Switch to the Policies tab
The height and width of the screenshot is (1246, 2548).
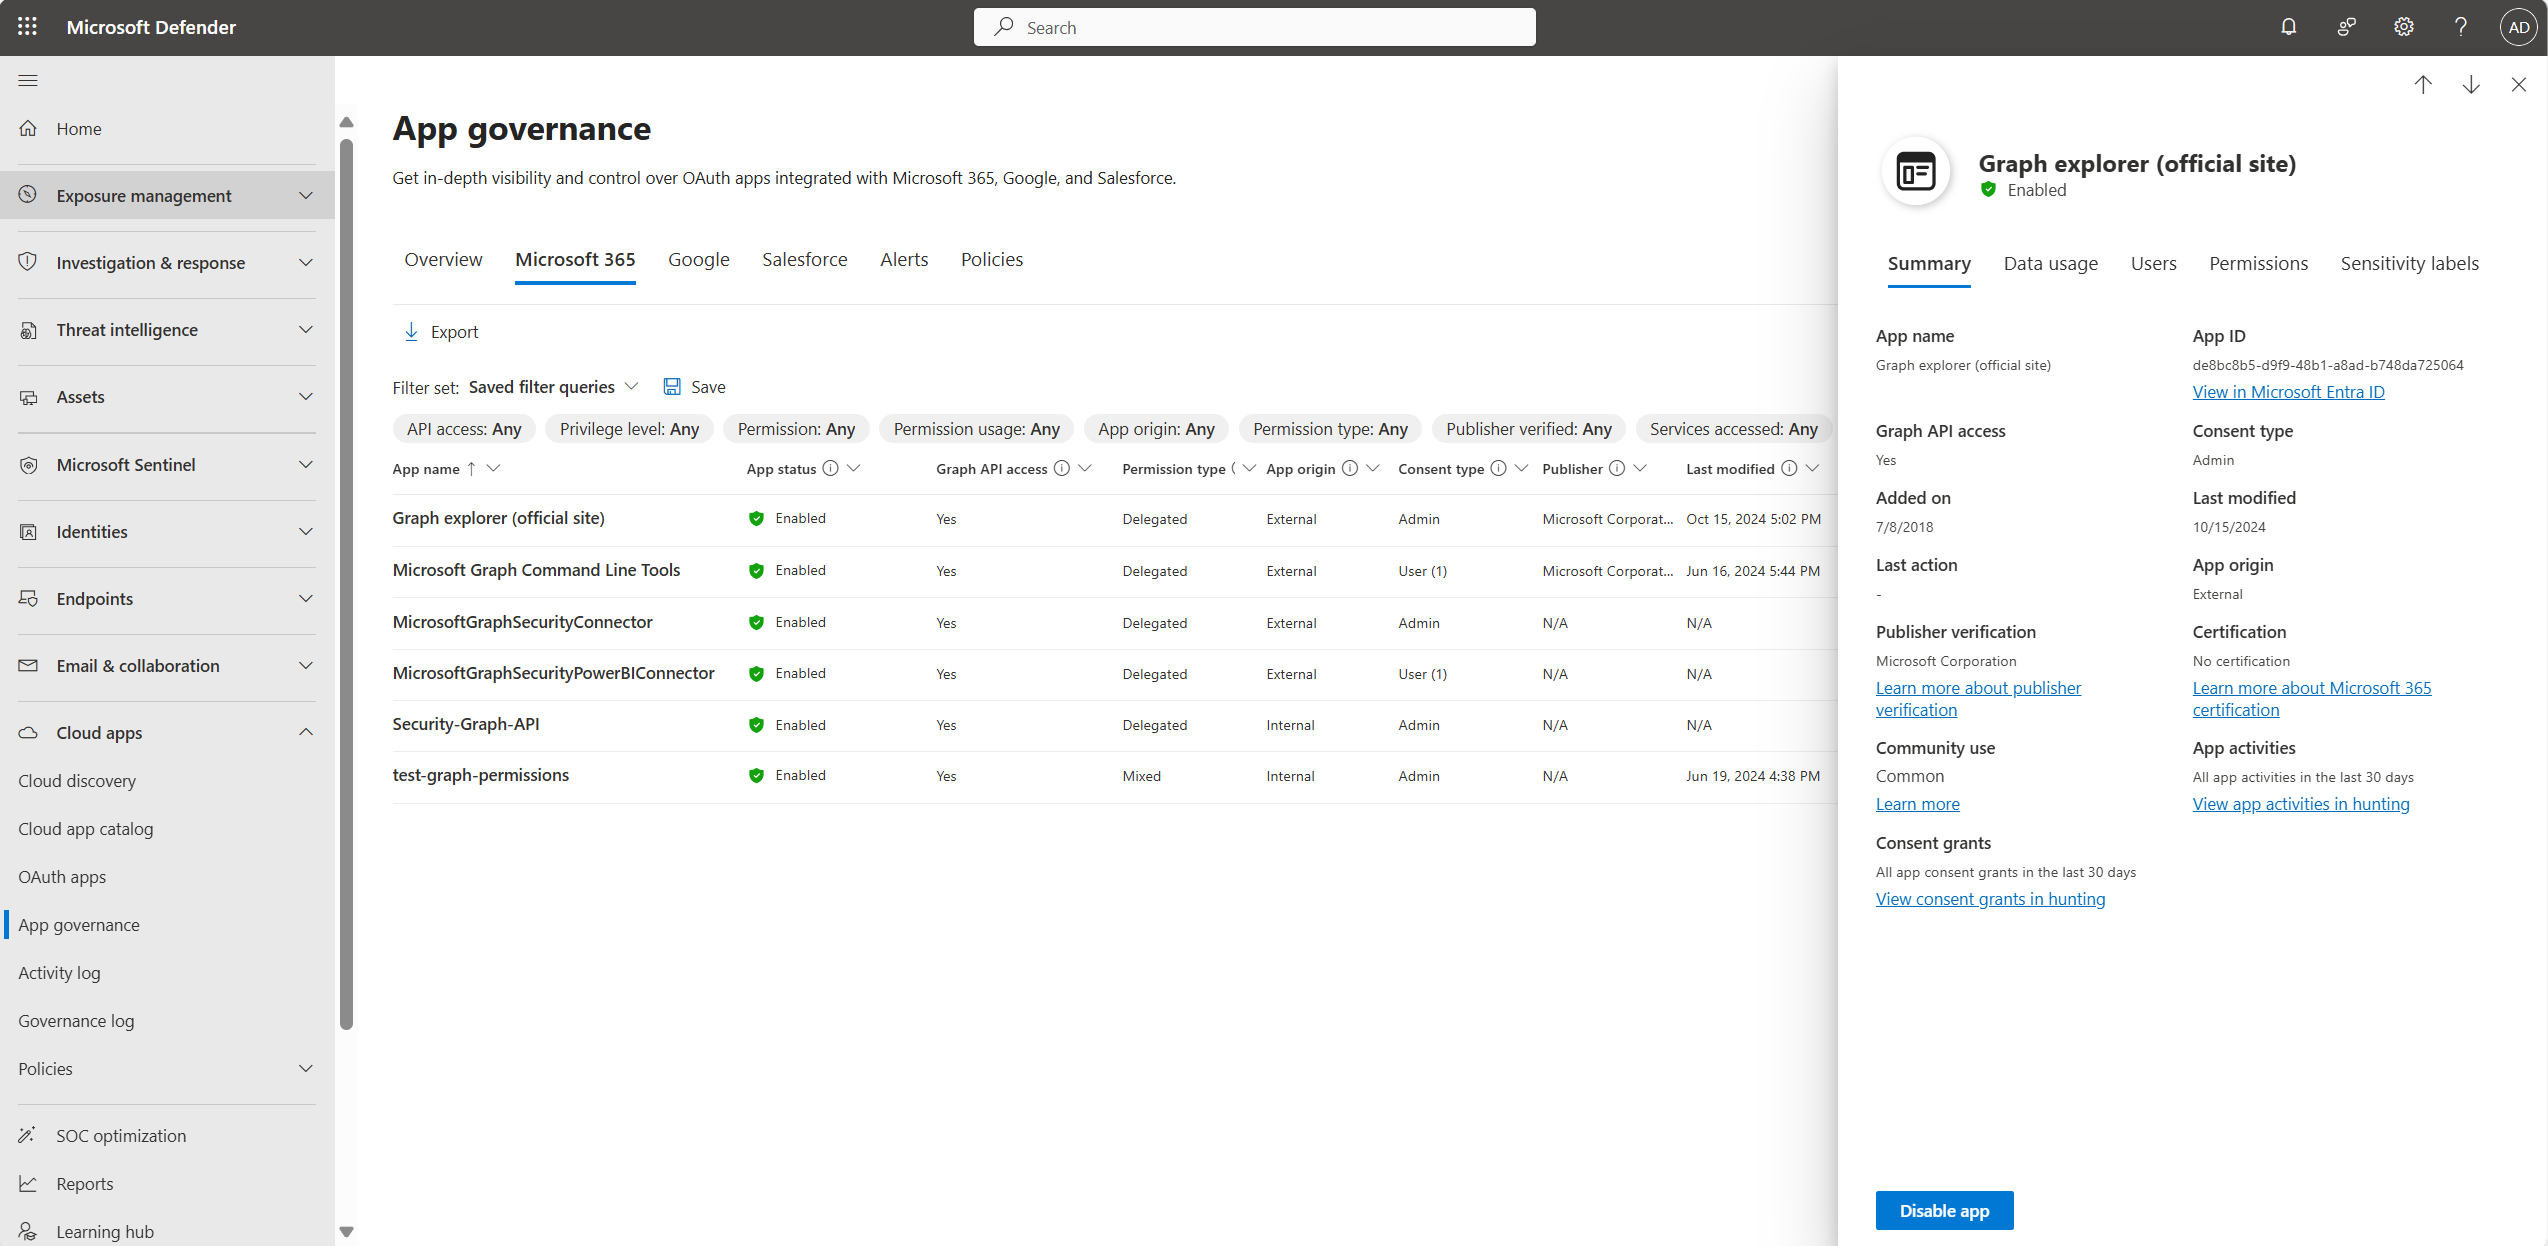[x=991, y=258]
